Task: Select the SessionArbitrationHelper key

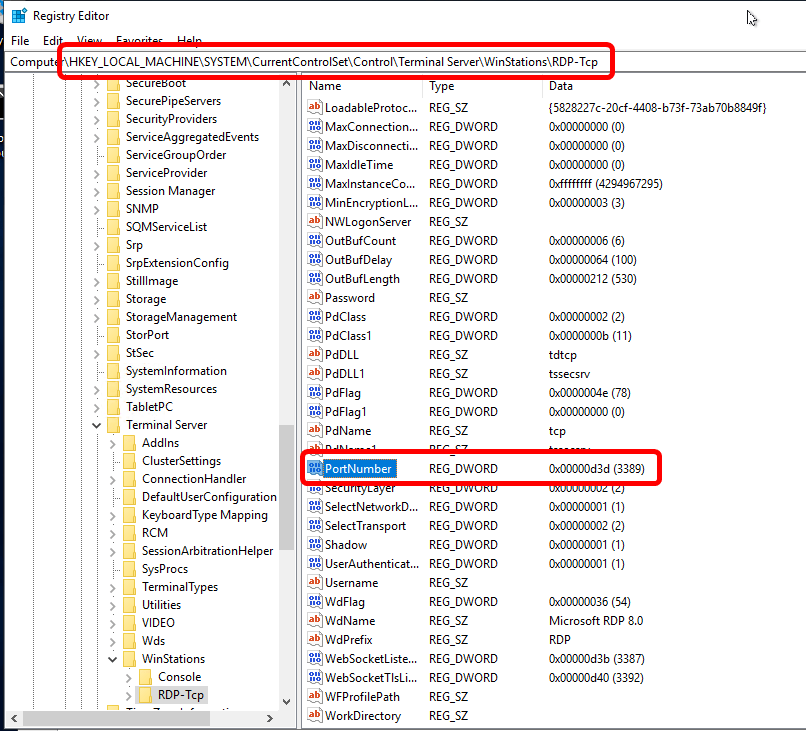Action: [x=207, y=551]
